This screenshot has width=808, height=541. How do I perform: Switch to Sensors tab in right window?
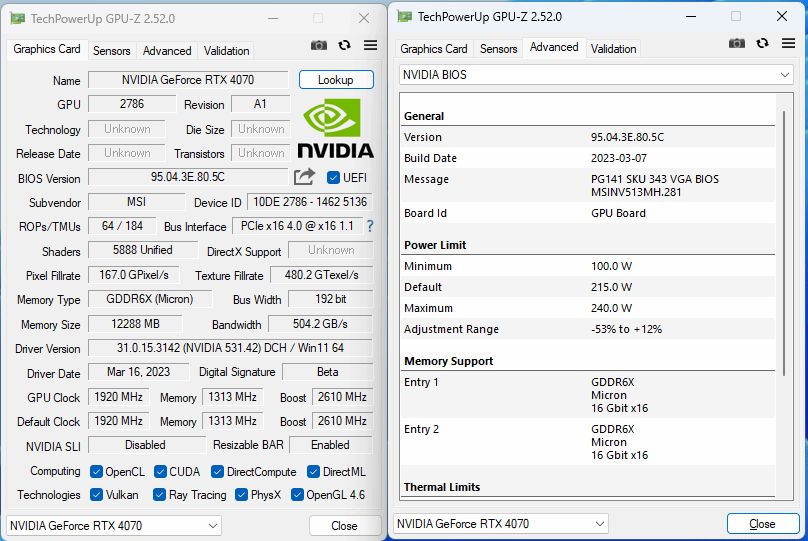[498, 48]
